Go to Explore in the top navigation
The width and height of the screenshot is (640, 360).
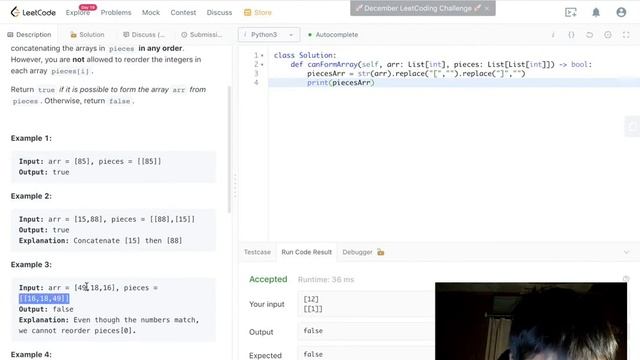point(78,13)
